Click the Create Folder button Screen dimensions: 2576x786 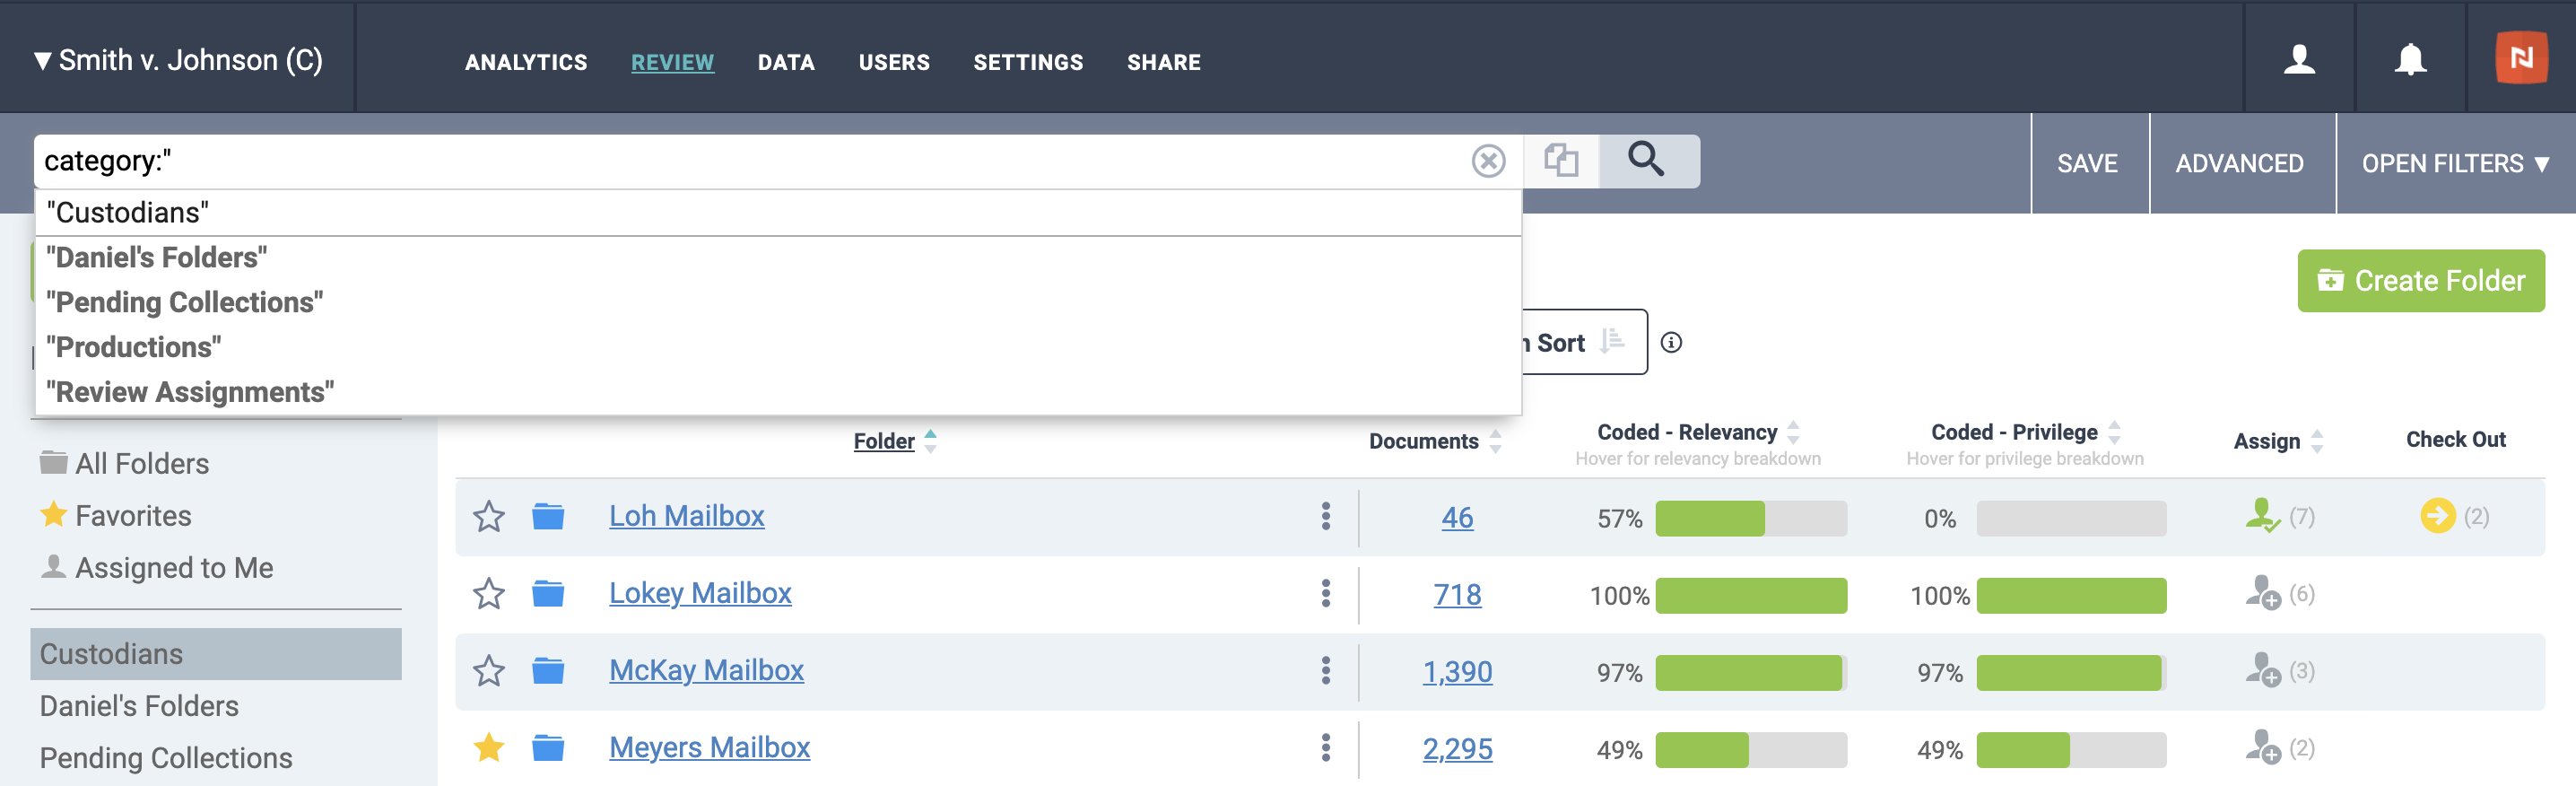(x=2420, y=281)
